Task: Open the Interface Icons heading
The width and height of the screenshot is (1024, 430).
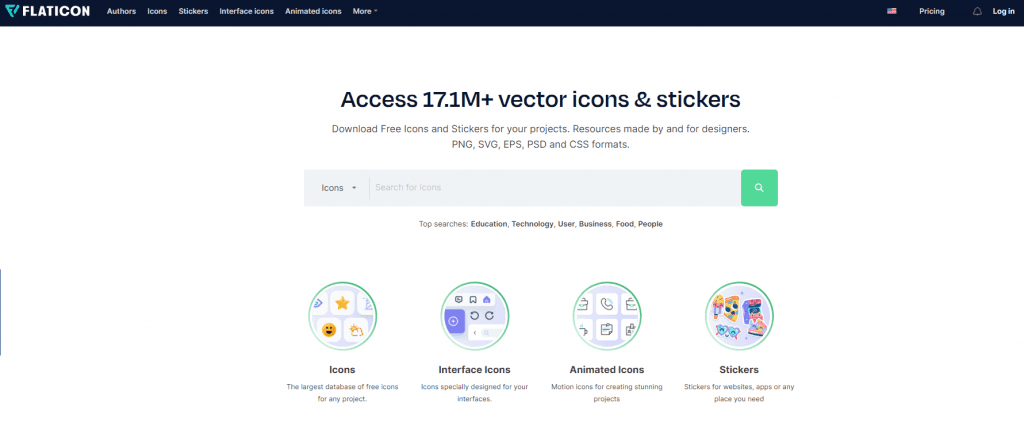Action: [475, 370]
